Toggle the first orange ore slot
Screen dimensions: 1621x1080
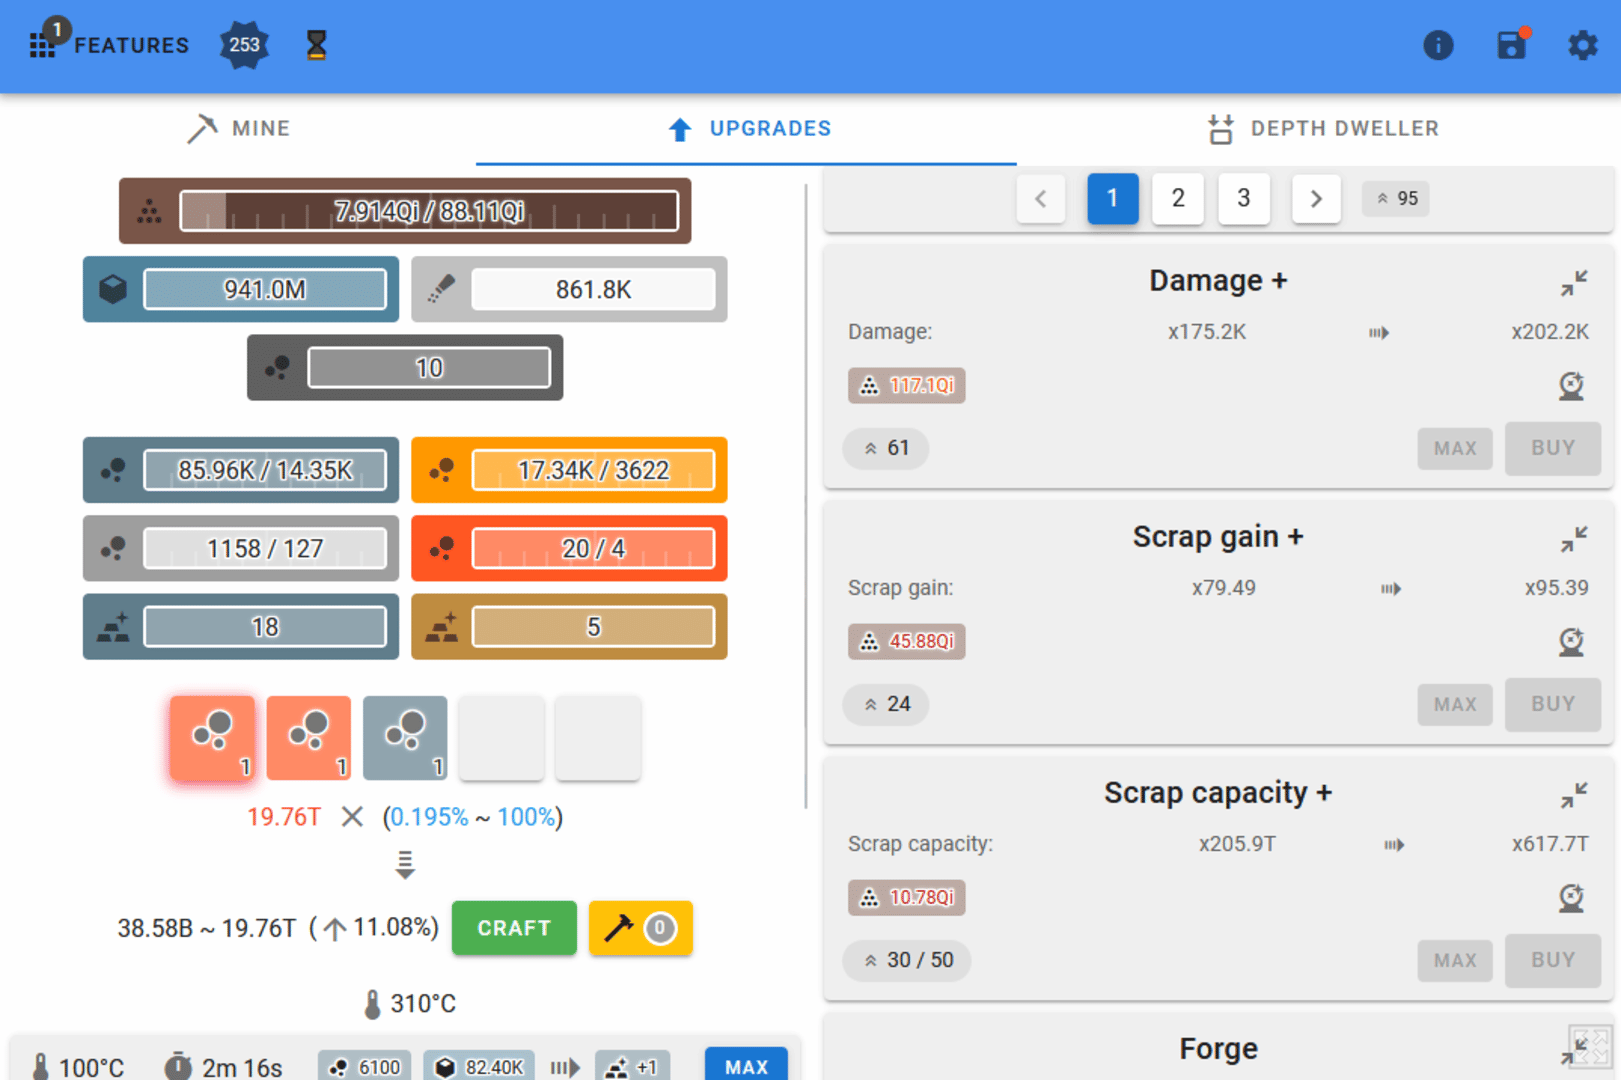(x=212, y=738)
